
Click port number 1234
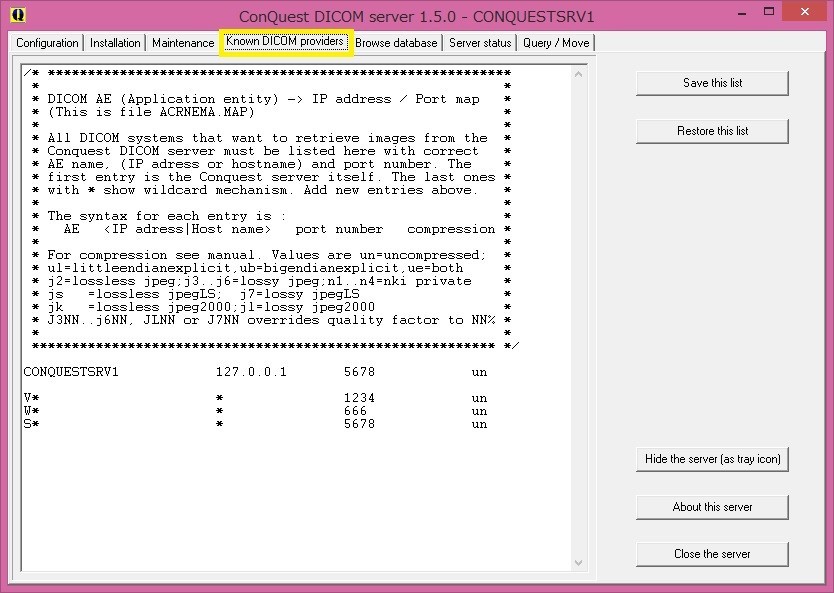(360, 398)
